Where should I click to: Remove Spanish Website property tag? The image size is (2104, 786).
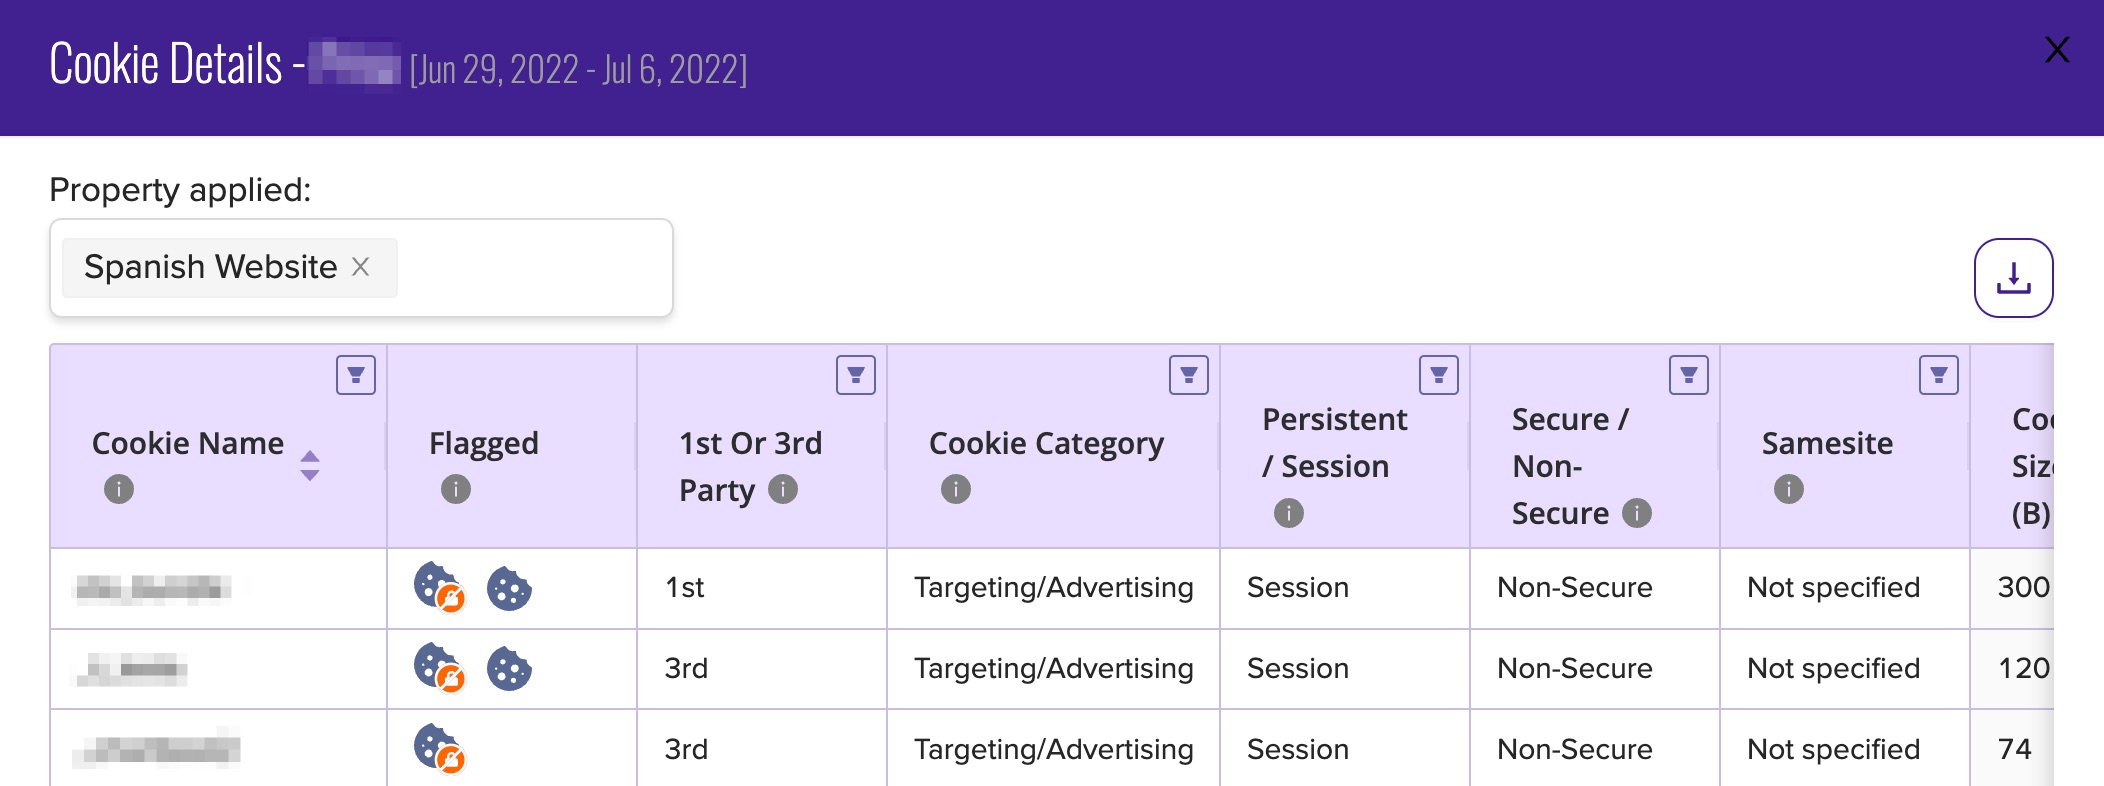(x=361, y=267)
